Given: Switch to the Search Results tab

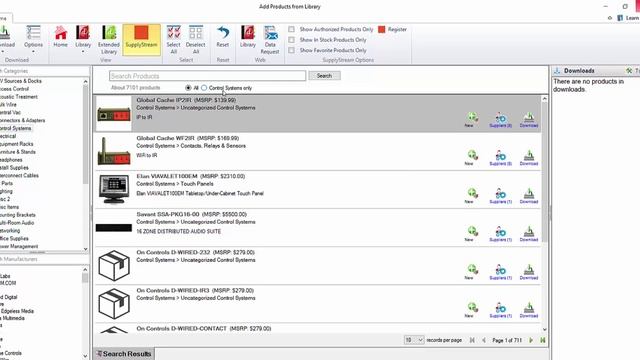Looking at the screenshot, I should (x=124, y=354).
